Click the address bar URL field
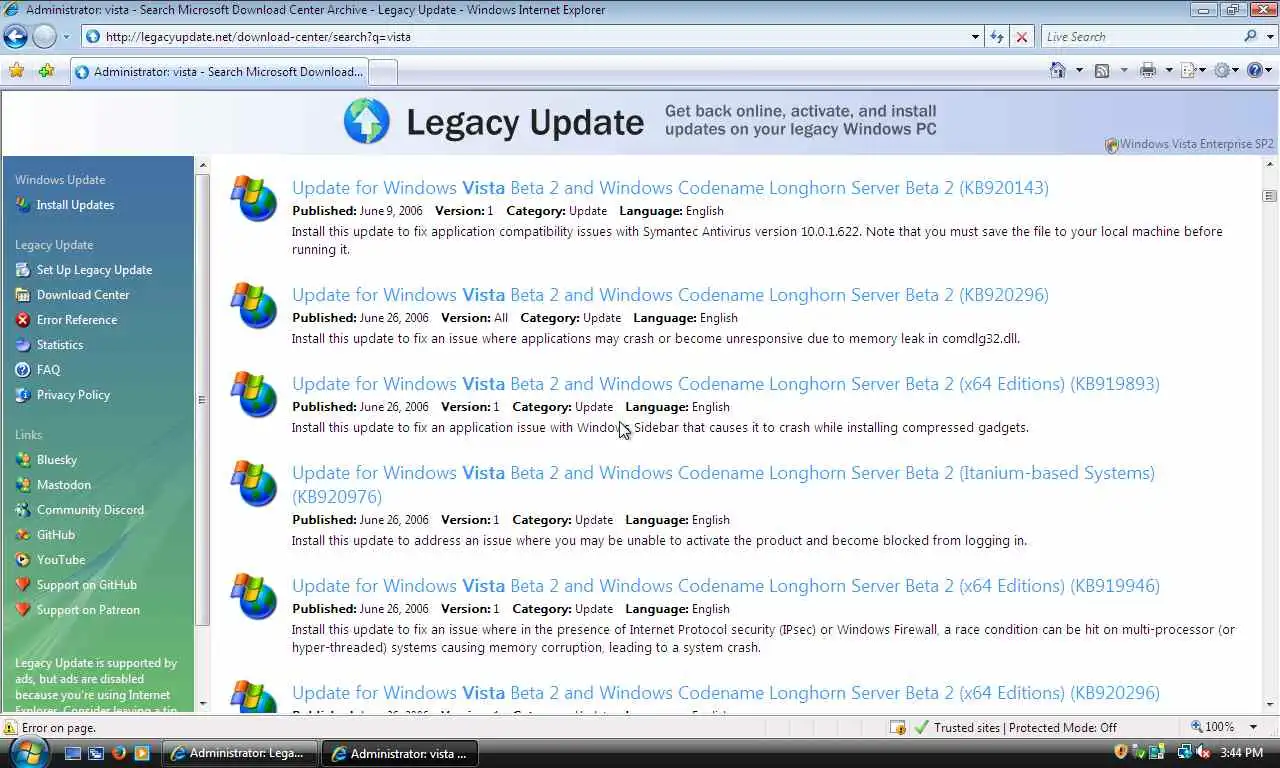The width and height of the screenshot is (1280, 768). [x=526, y=37]
